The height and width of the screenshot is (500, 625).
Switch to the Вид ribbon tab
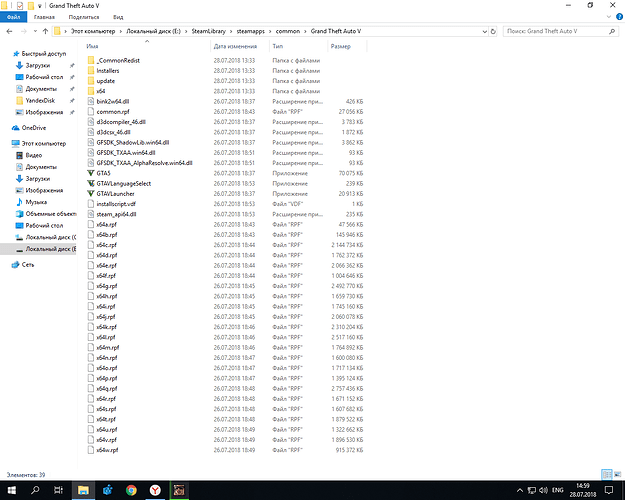(x=118, y=17)
